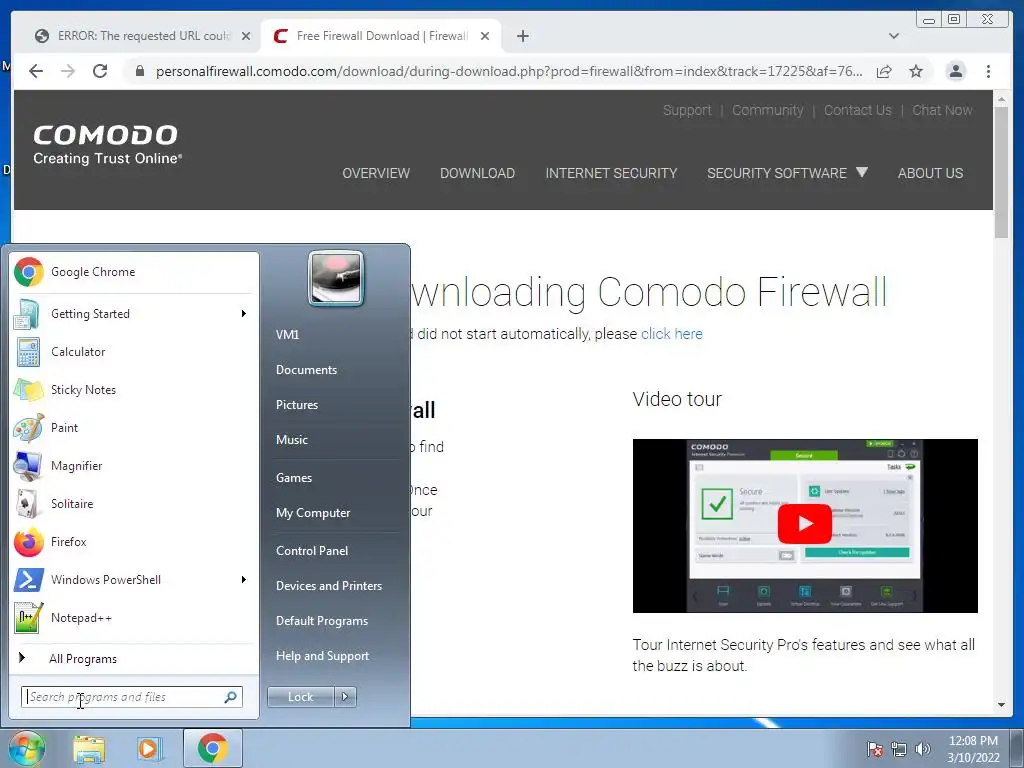Click the 'click here' download link
This screenshot has width=1024, height=768.
point(671,334)
